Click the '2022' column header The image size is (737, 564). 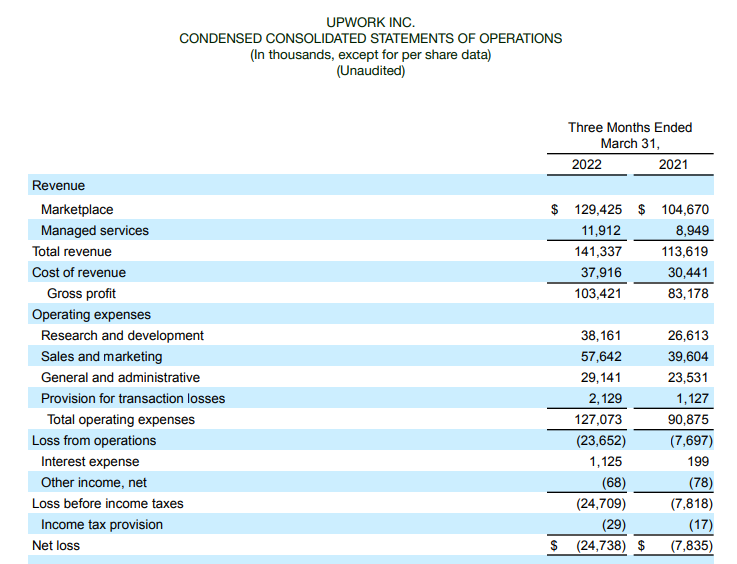[x=587, y=164]
